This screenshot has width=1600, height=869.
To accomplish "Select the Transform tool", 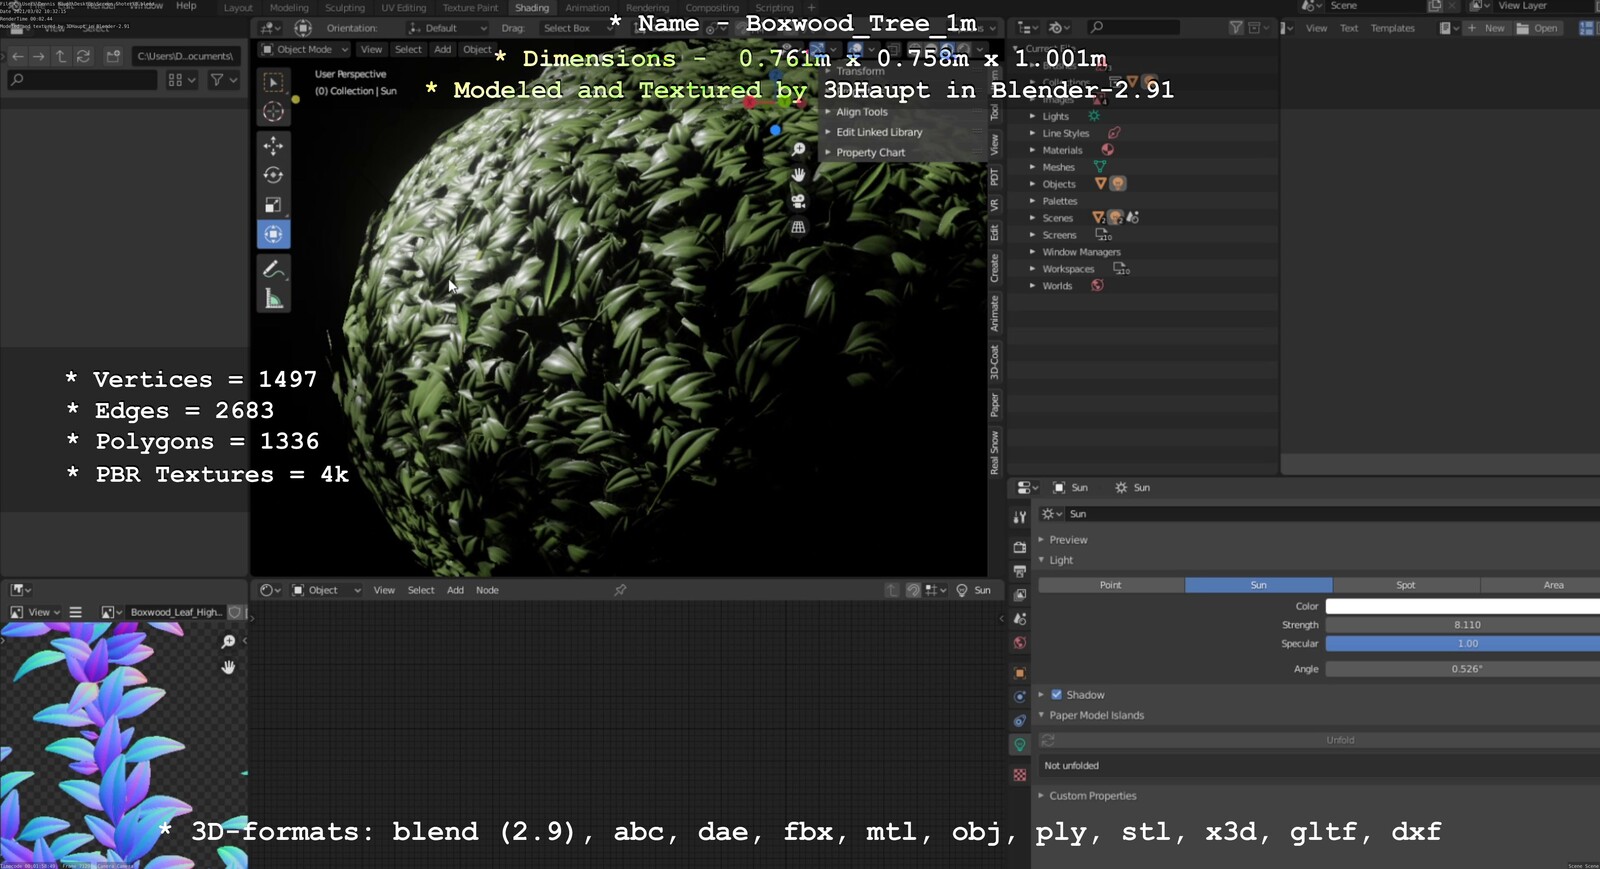I will point(273,234).
